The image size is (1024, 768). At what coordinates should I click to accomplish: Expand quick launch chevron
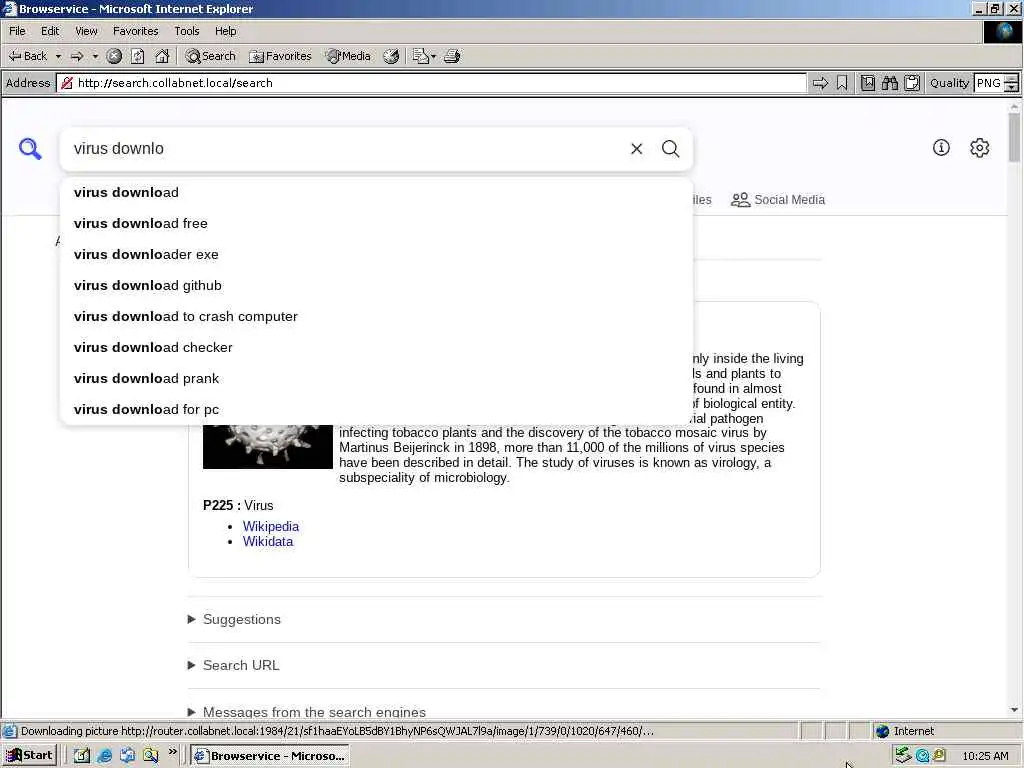[172, 752]
